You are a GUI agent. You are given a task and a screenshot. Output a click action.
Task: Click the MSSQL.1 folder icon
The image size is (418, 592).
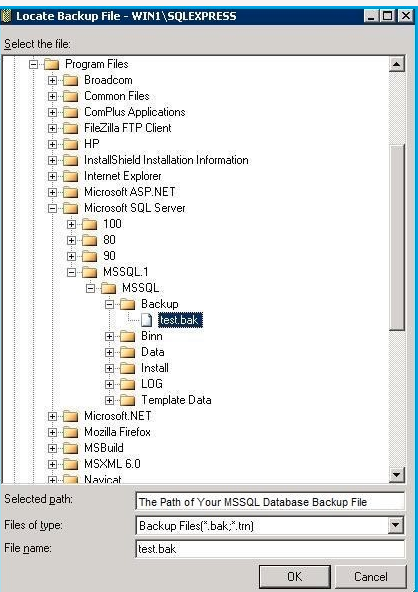tap(89, 272)
